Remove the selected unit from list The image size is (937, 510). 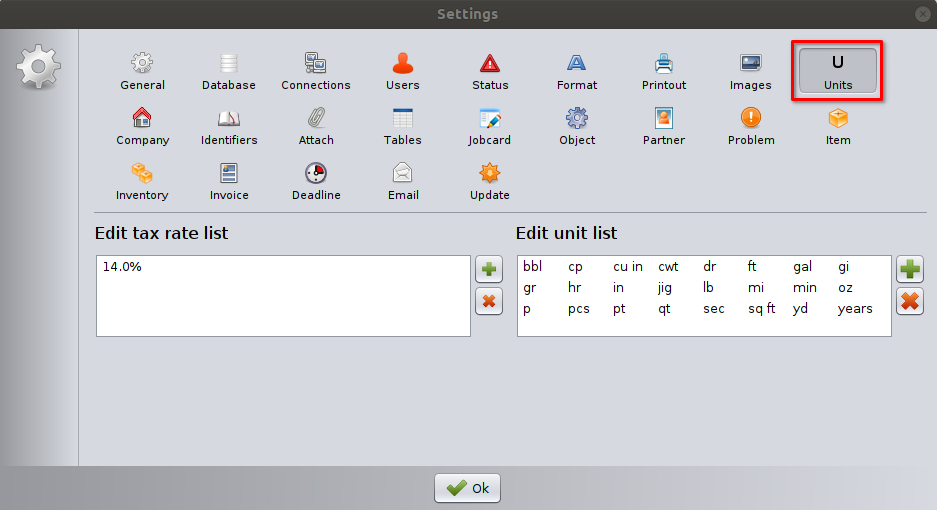pos(910,301)
